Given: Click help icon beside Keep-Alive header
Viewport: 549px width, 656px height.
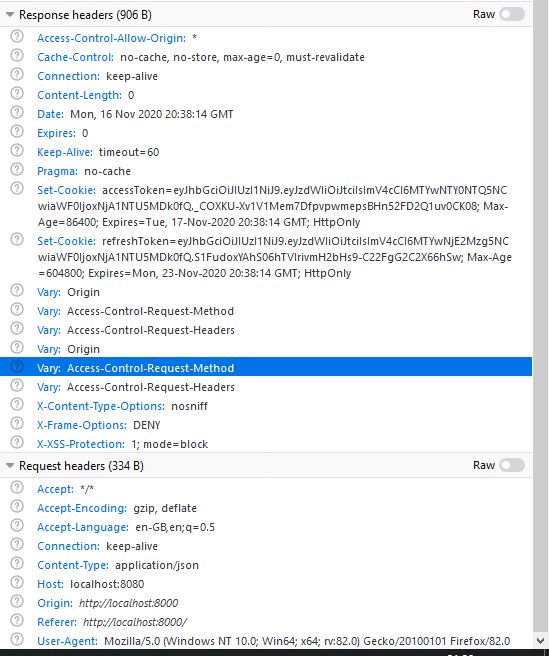Looking at the screenshot, I should (17, 150).
